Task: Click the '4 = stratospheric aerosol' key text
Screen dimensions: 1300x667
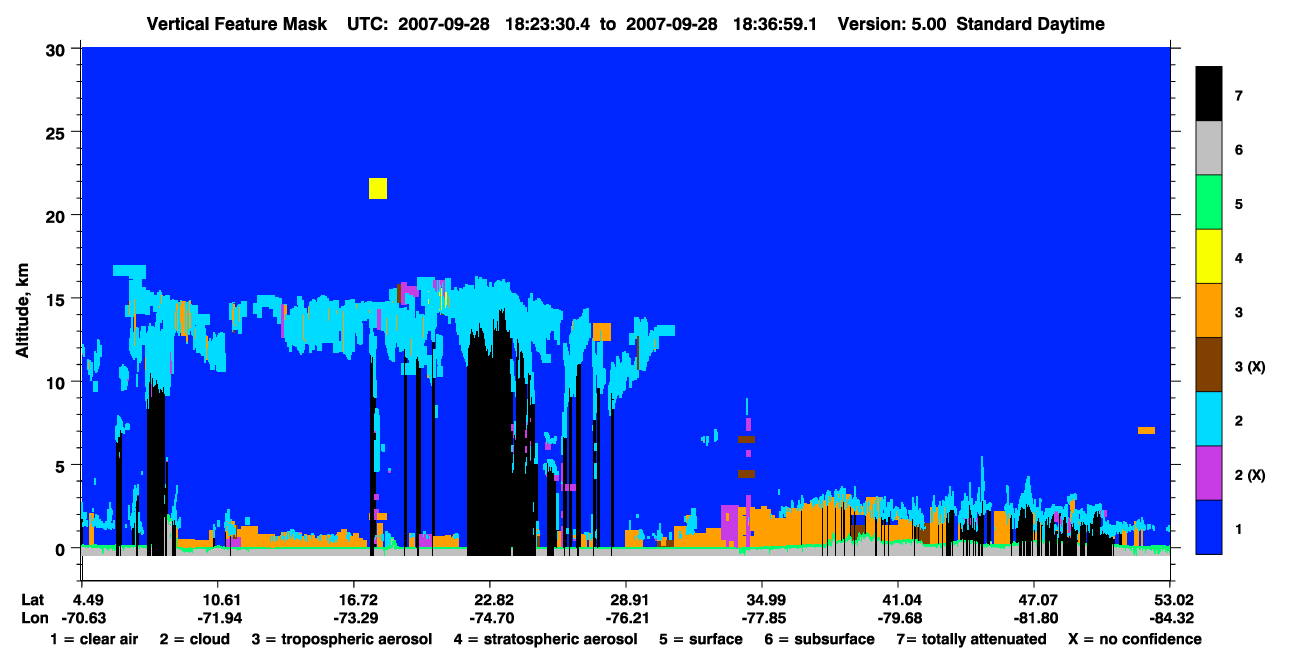Action: [545, 639]
